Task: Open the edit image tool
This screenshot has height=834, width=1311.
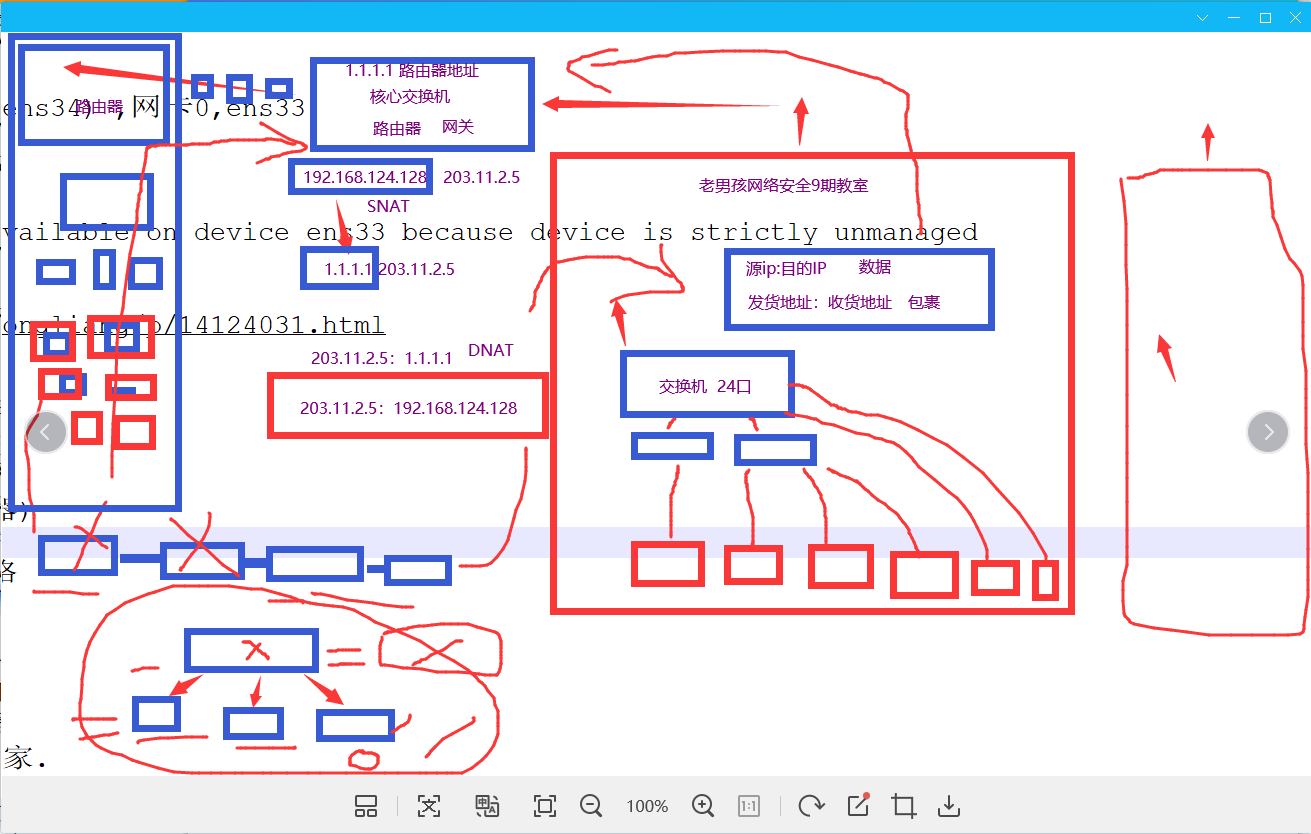Action: (858, 806)
